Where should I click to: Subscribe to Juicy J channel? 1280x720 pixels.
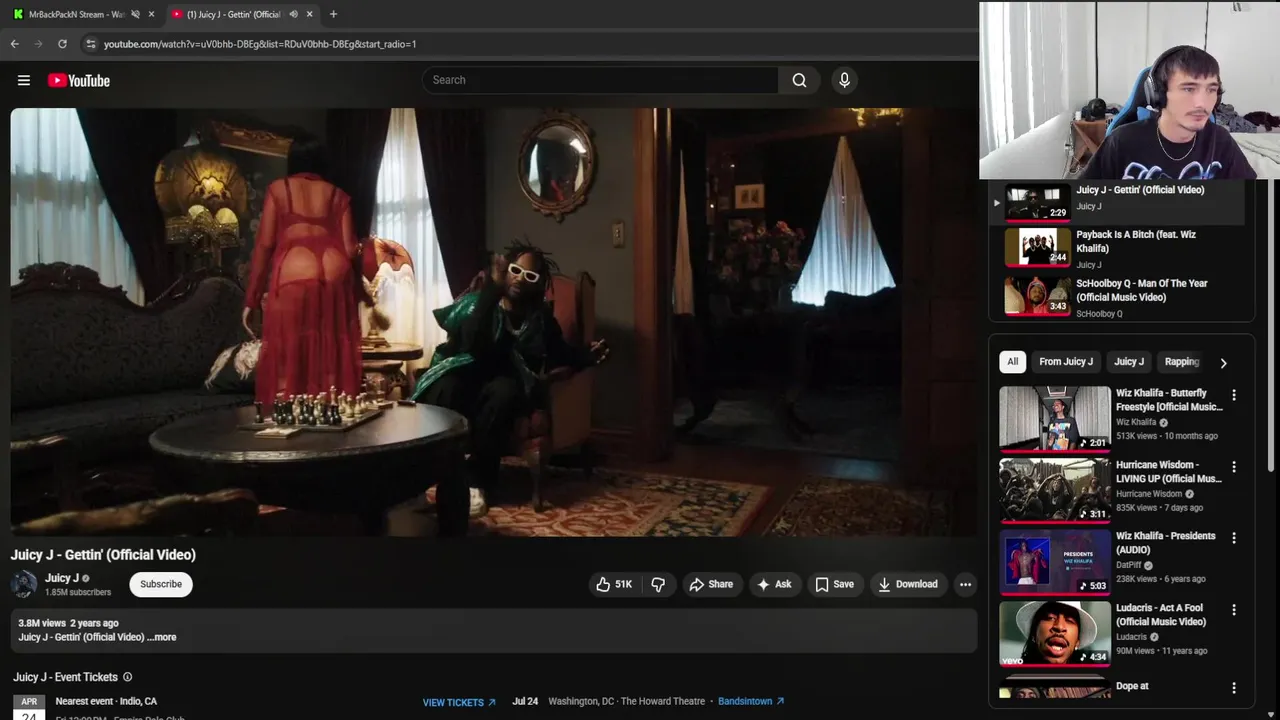click(161, 584)
